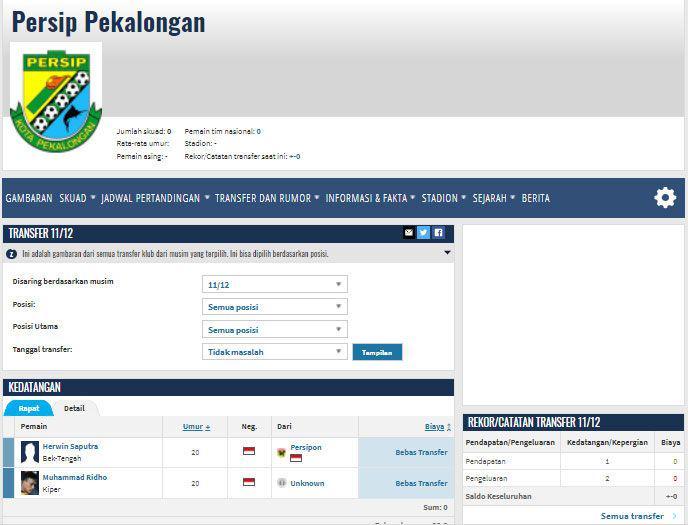The width and height of the screenshot is (688, 525).
Task: Open the Tanggal transfer dropdown
Action: click(x=275, y=352)
